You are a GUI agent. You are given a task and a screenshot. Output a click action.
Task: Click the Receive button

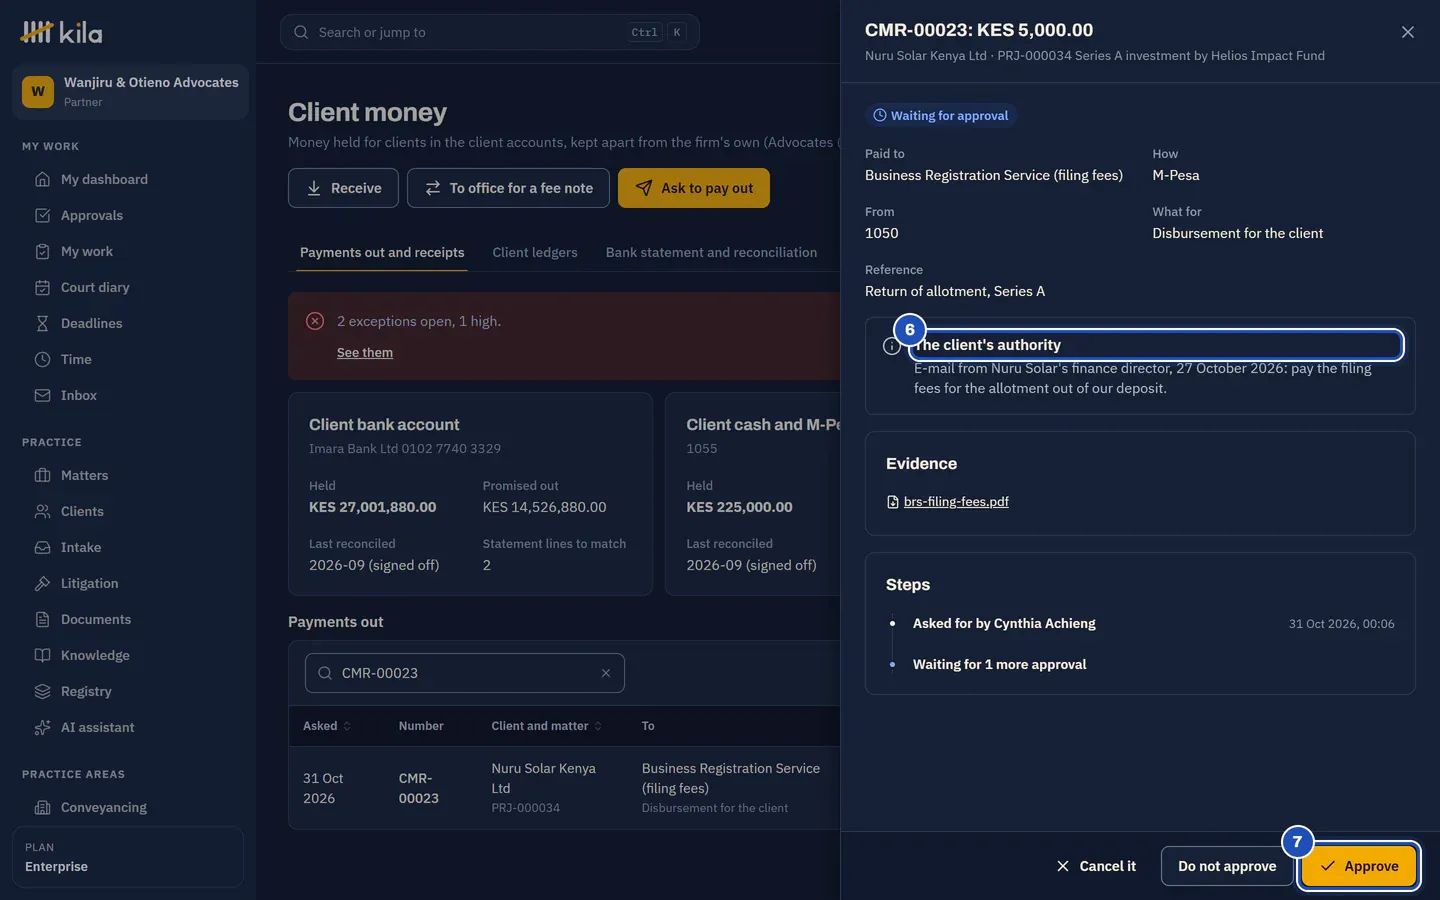pos(343,188)
